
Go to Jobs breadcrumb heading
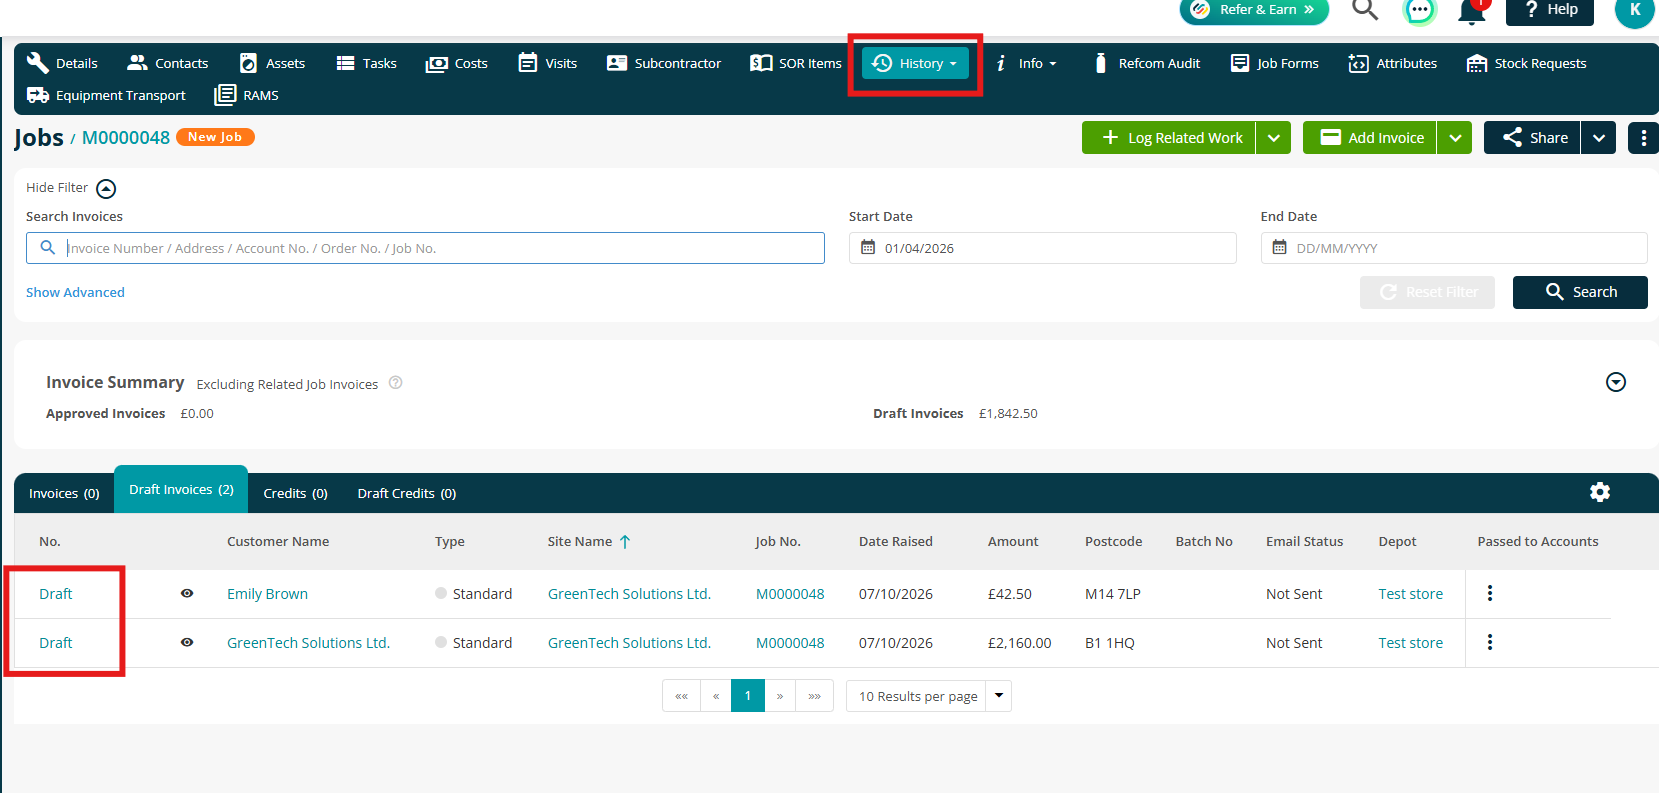39,138
